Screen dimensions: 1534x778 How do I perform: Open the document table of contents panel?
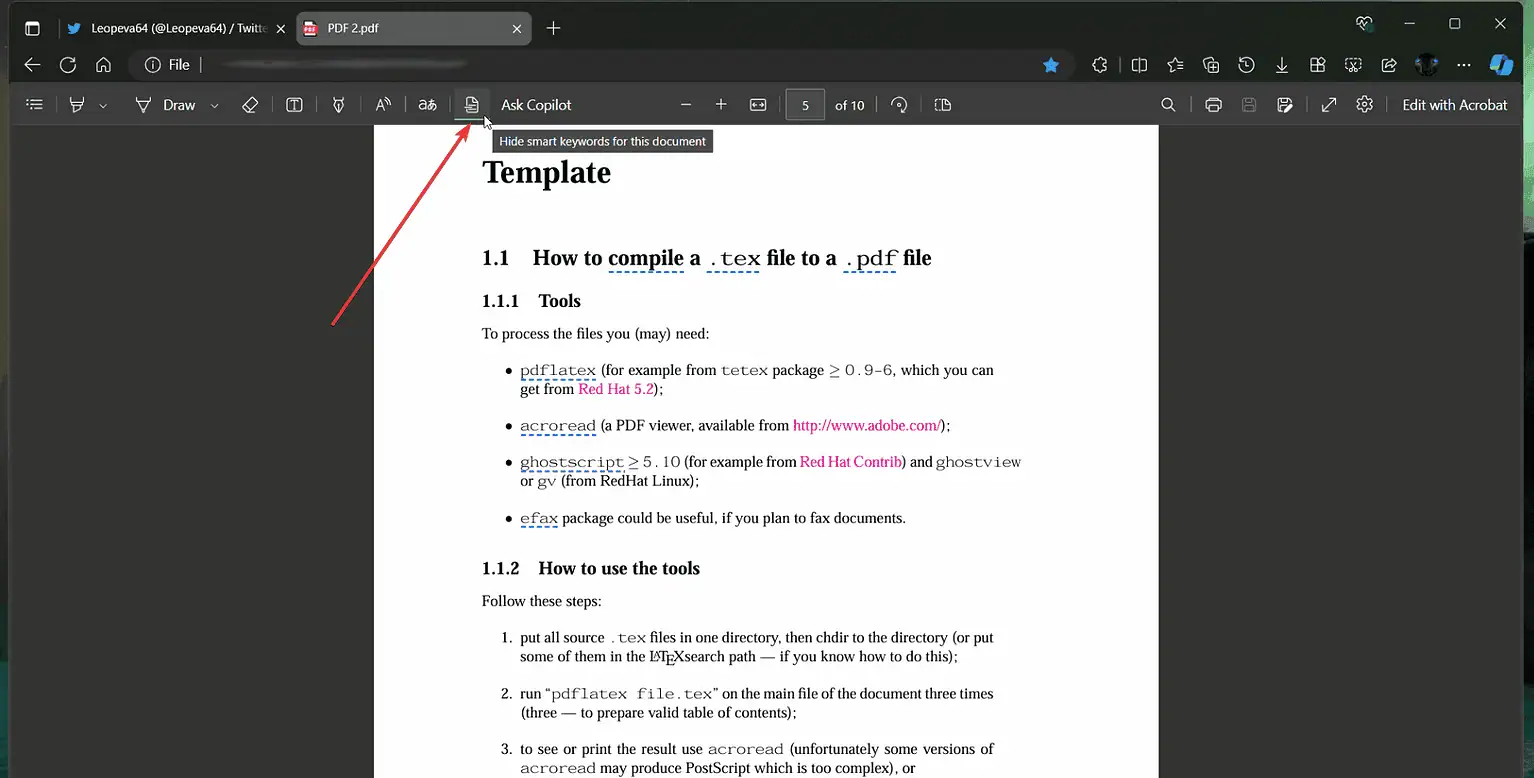tap(34, 104)
